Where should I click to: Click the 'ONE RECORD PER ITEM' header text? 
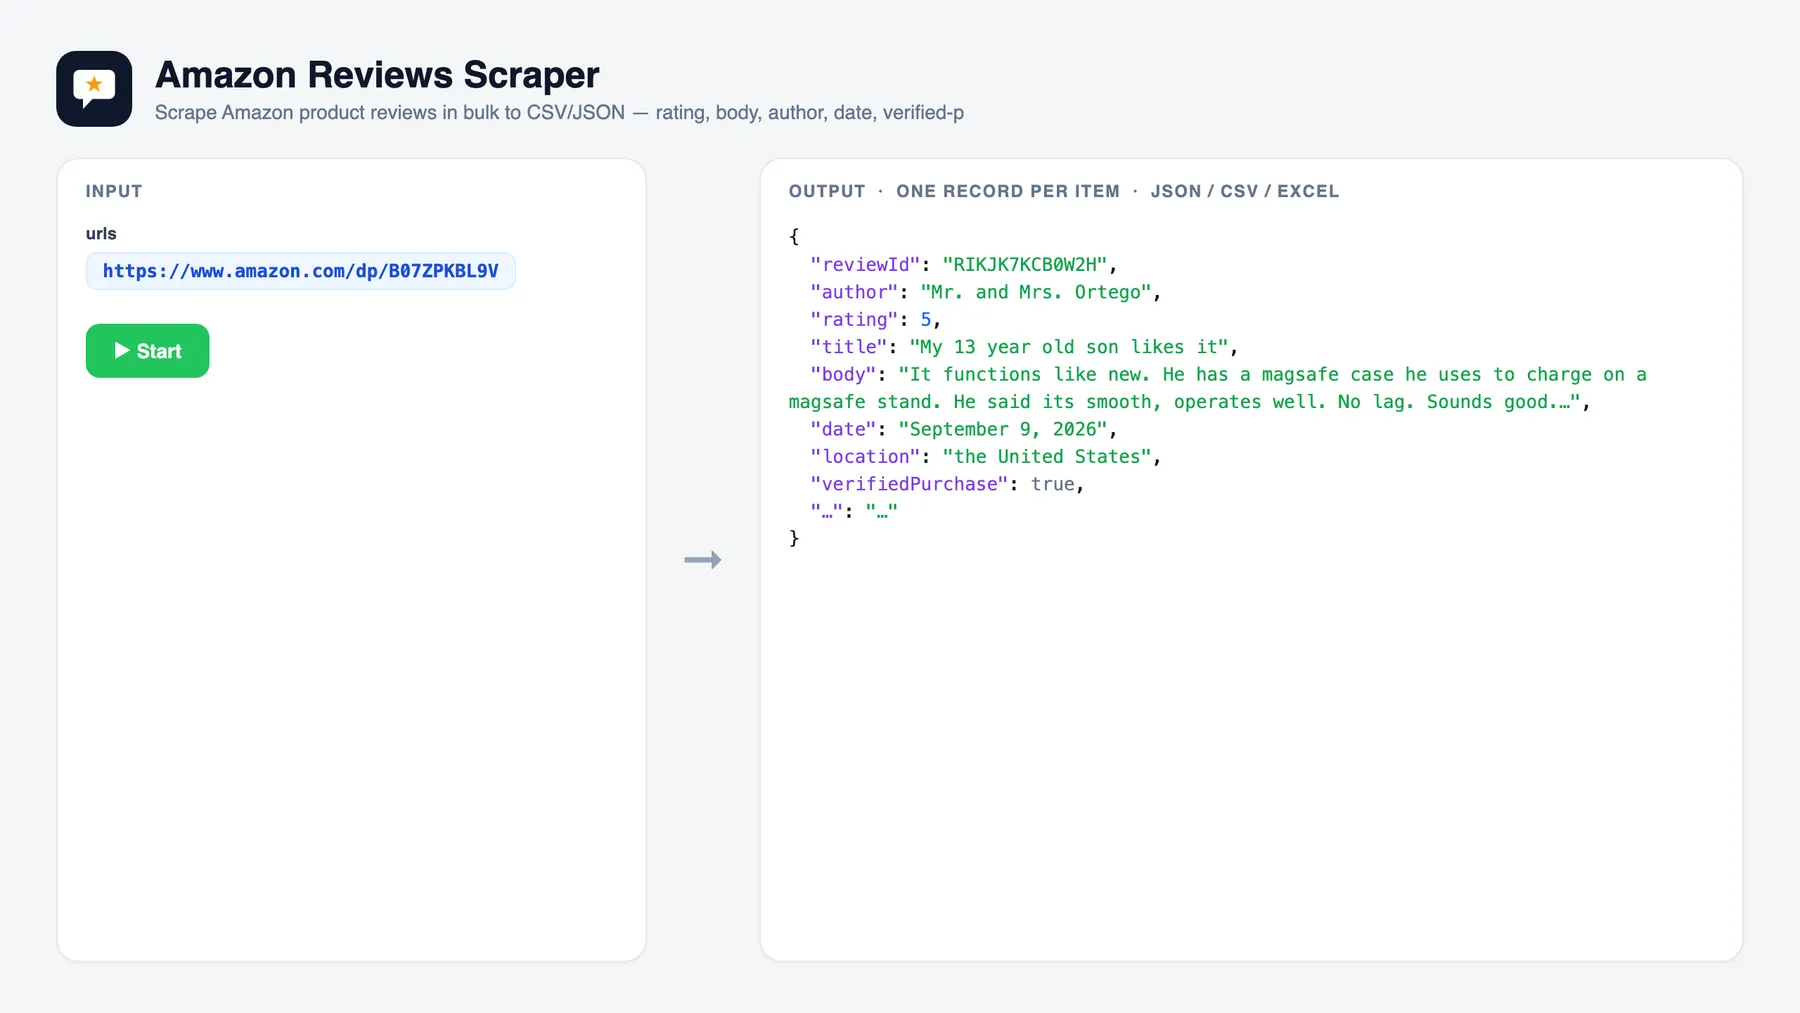click(1008, 191)
